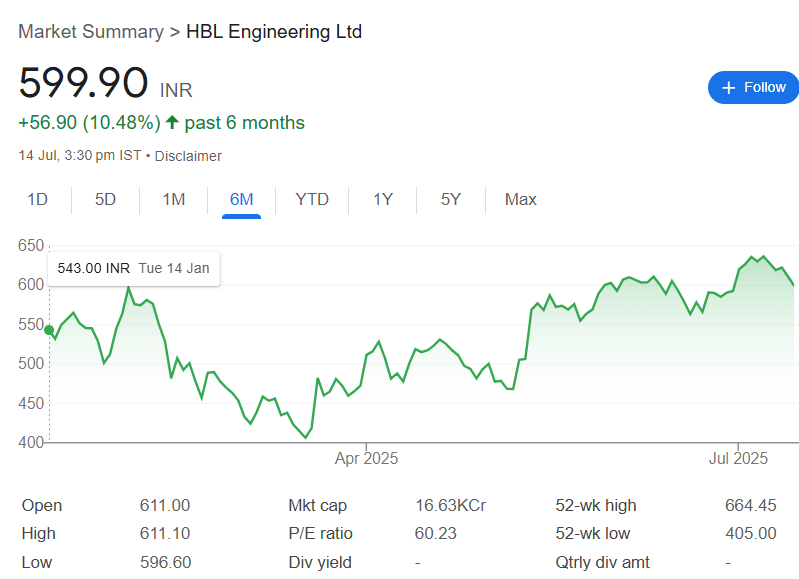The image size is (799, 579).
Task: Click the Jul 2025 axis label
Action: [x=738, y=458]
